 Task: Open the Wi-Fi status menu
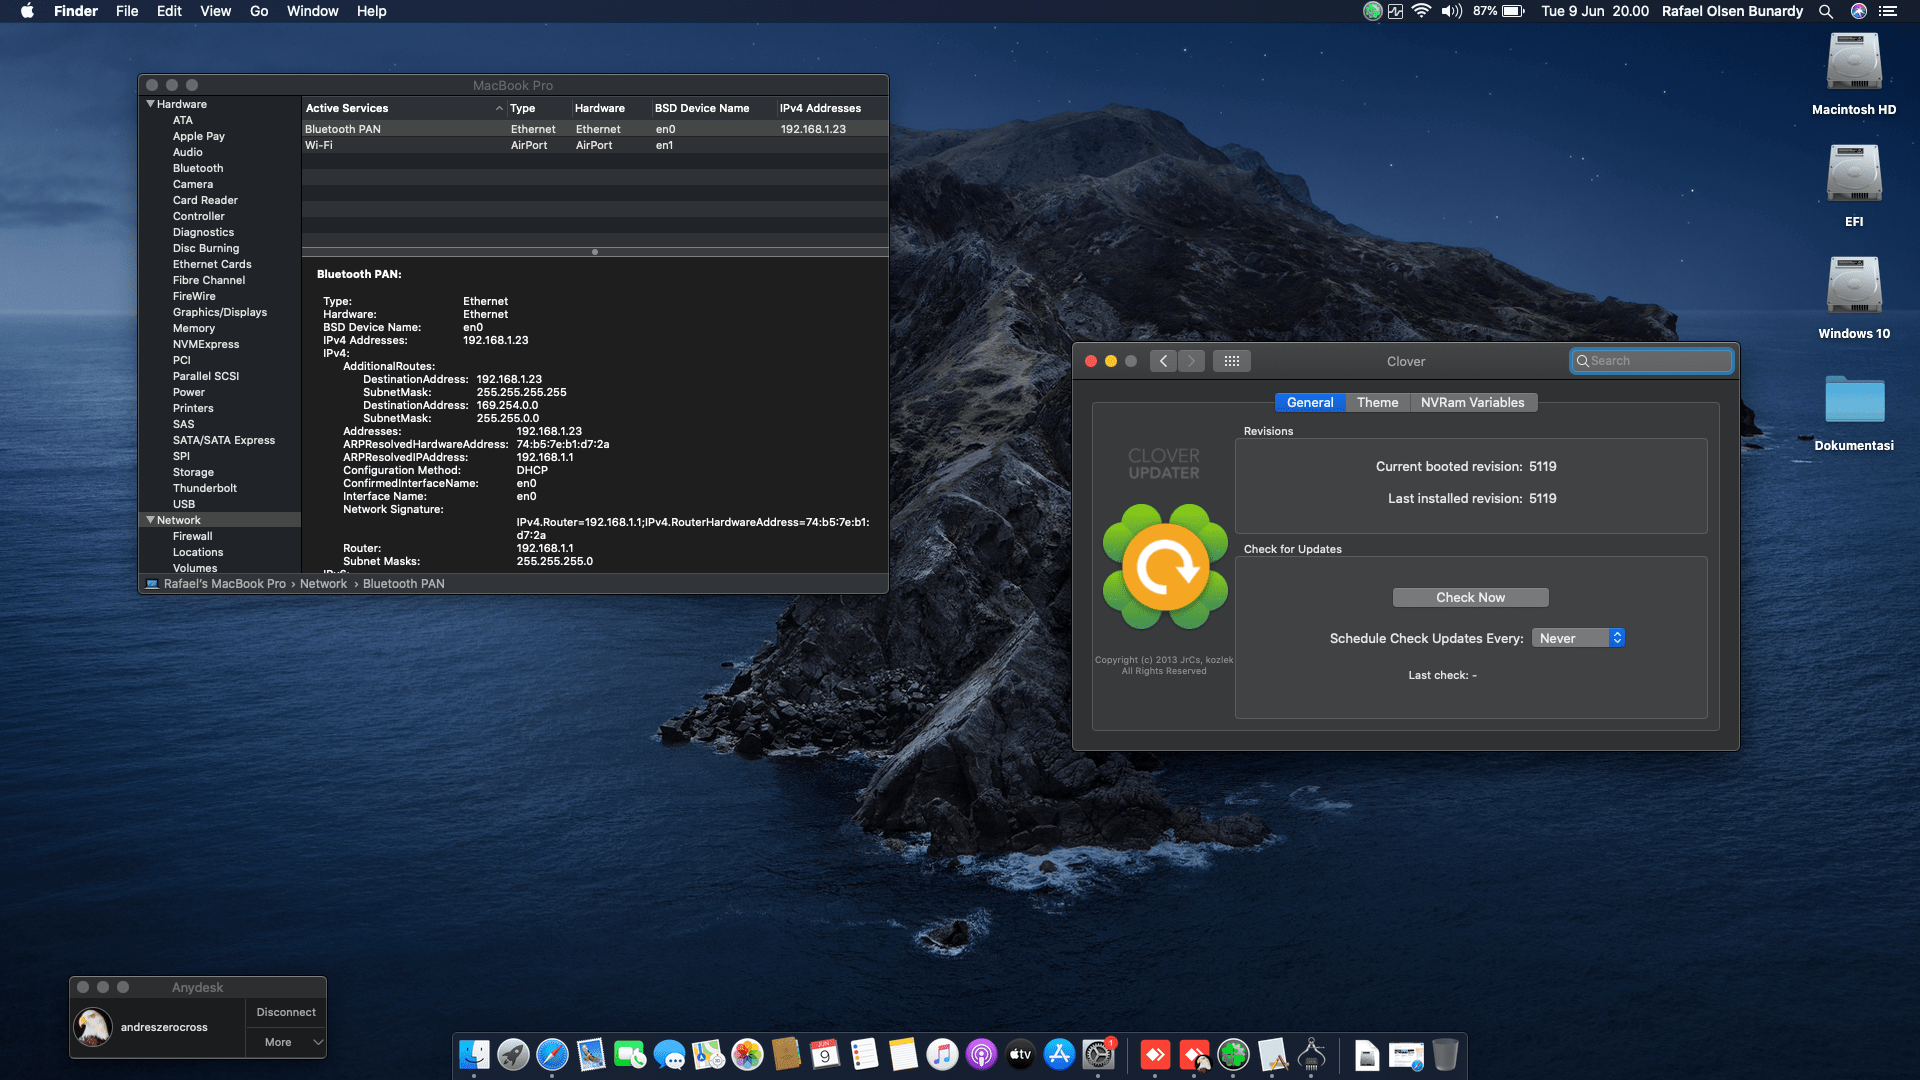[x=1421, y=11]
